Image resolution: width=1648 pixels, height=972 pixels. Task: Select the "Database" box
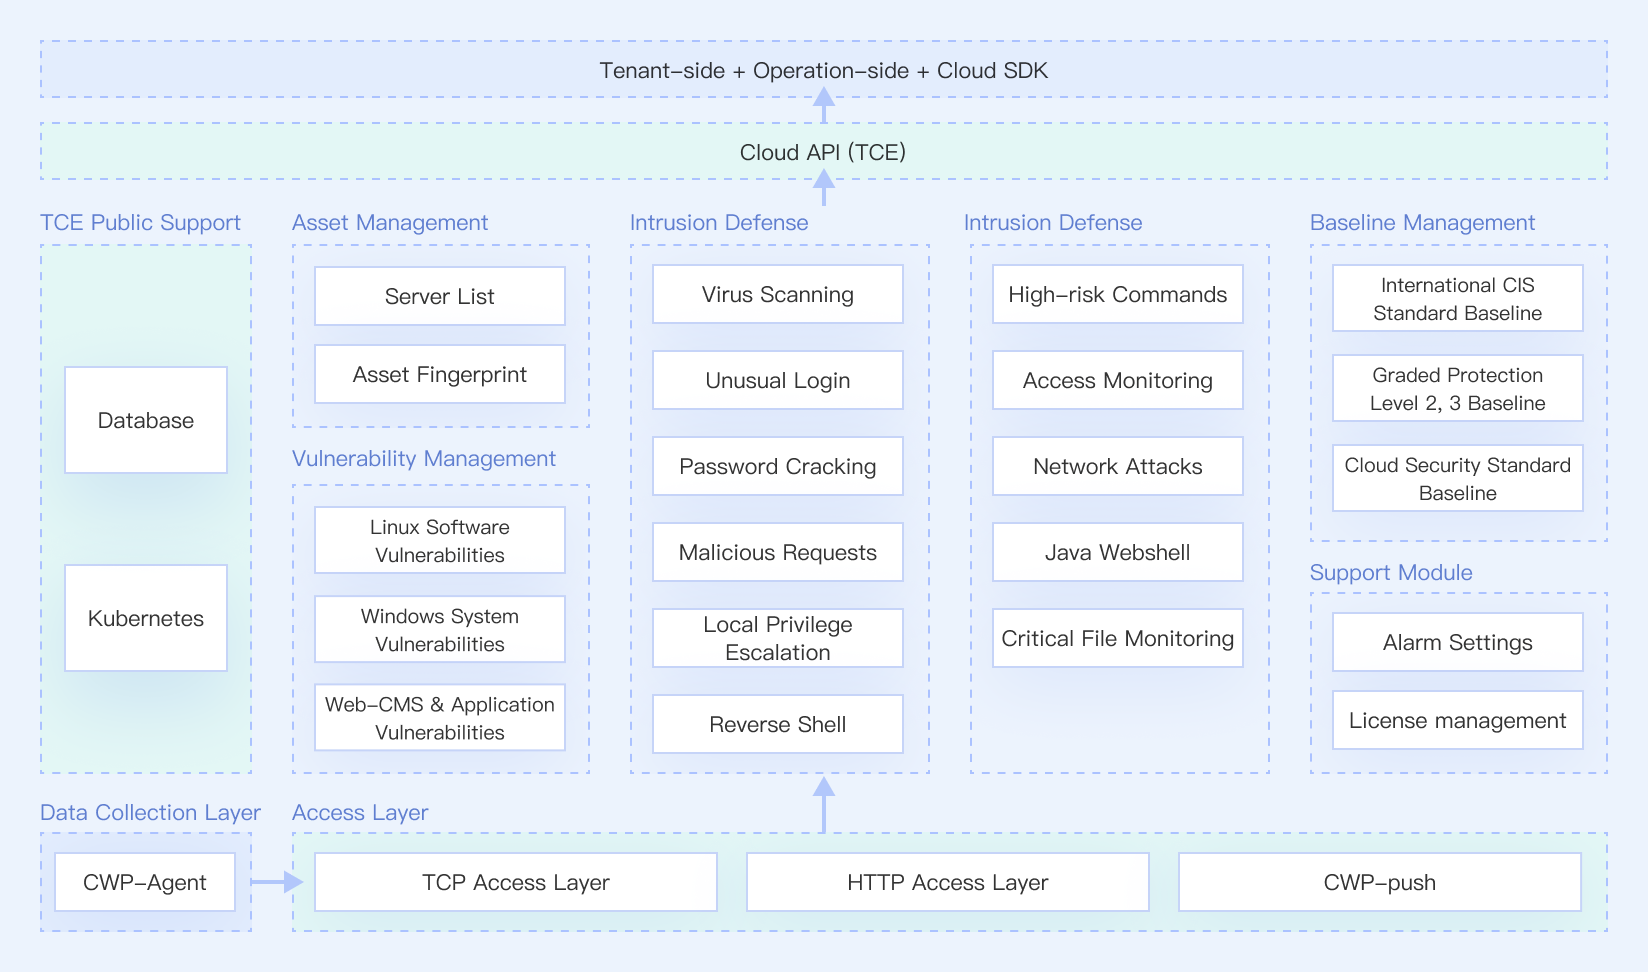pos(146,420)
